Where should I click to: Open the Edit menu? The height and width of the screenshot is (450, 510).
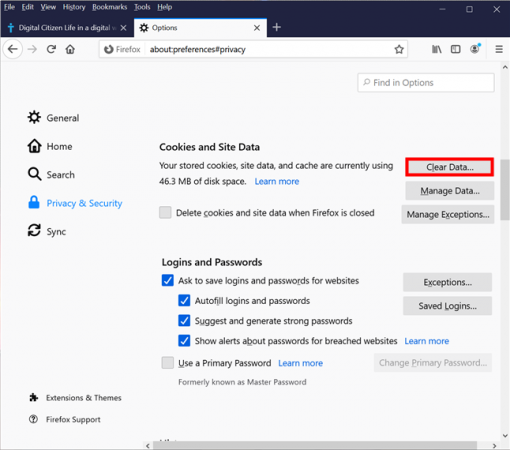(28, 7)
